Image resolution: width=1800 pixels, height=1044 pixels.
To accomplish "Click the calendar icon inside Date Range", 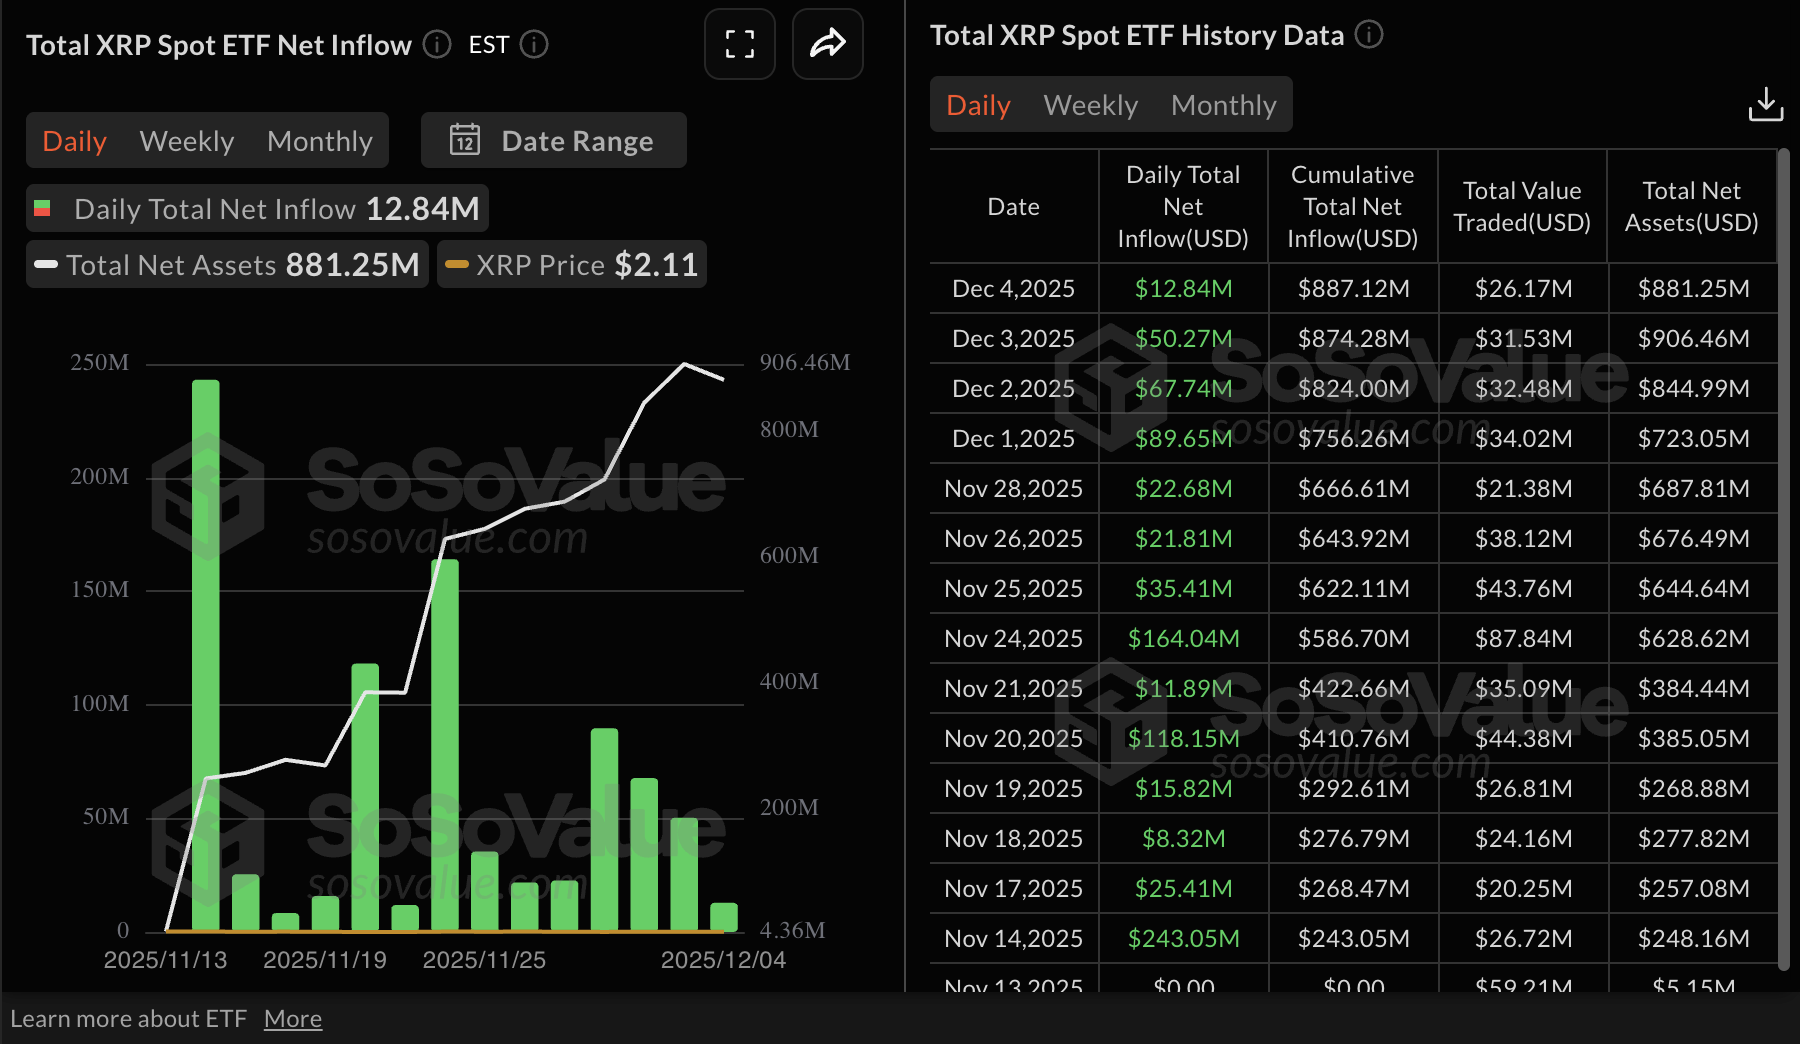I will pyautogui.click(x=466, y=140).
